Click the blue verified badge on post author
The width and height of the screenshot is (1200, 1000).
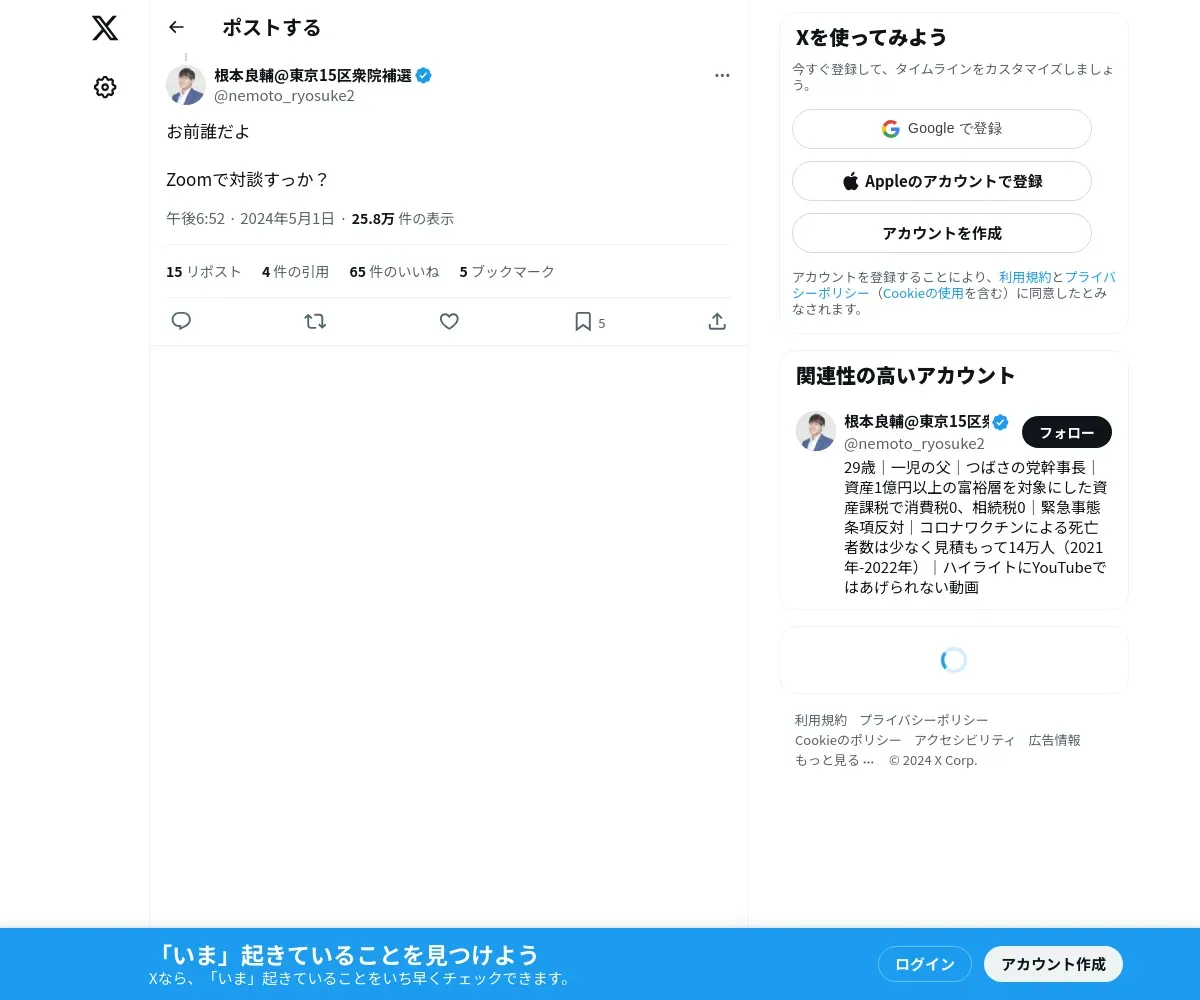pos(424,75)
